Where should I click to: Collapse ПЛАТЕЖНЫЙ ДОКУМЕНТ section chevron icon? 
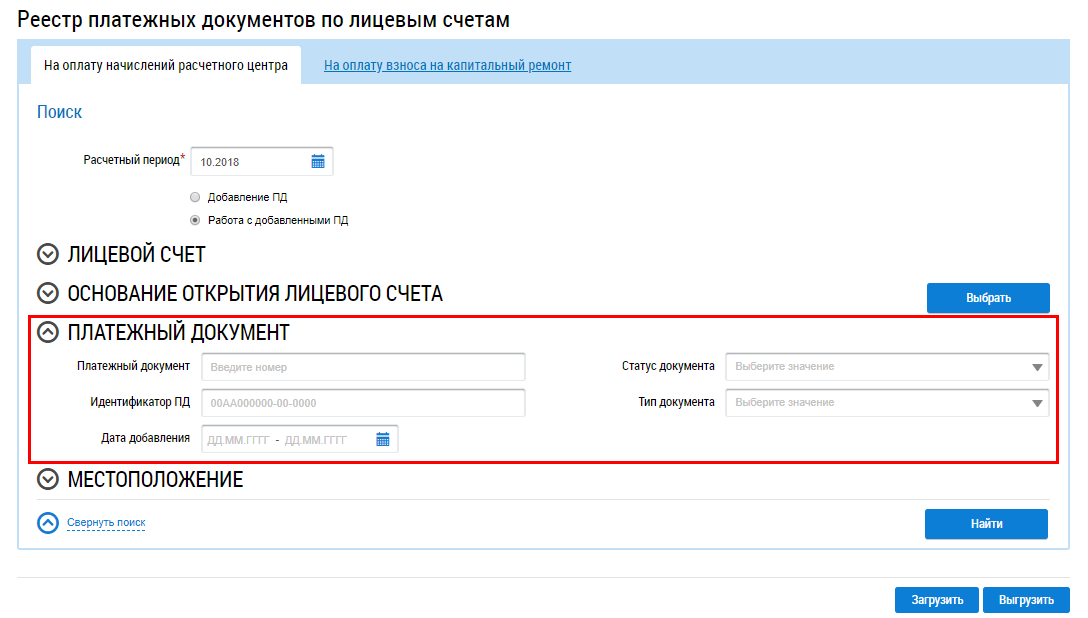(48, 332)
